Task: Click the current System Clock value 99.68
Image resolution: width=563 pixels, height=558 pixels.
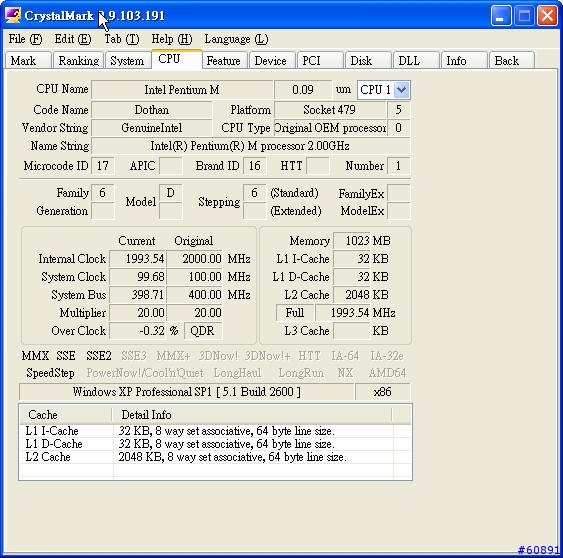Action: coord(138,277)
